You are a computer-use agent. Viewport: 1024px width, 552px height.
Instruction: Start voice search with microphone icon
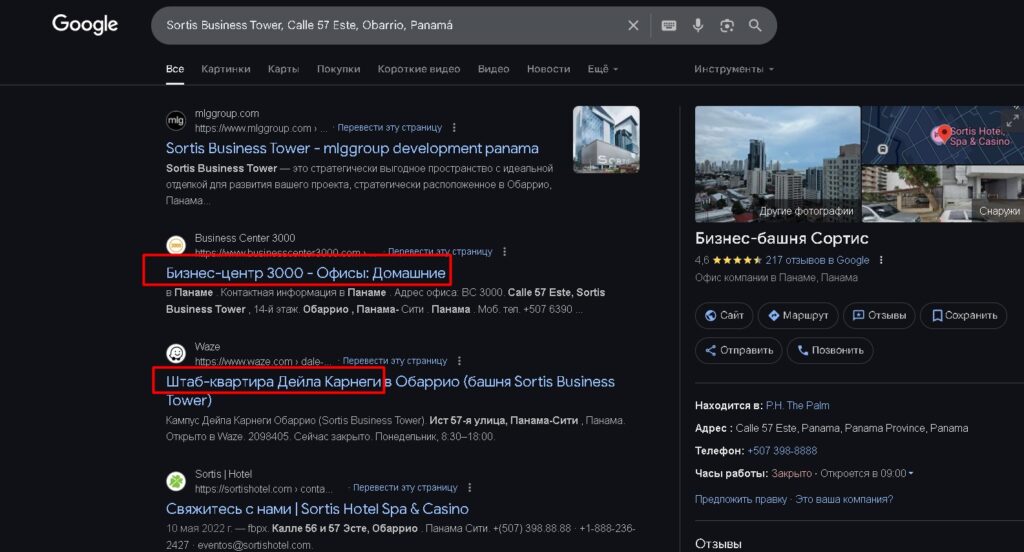point(698,25)
